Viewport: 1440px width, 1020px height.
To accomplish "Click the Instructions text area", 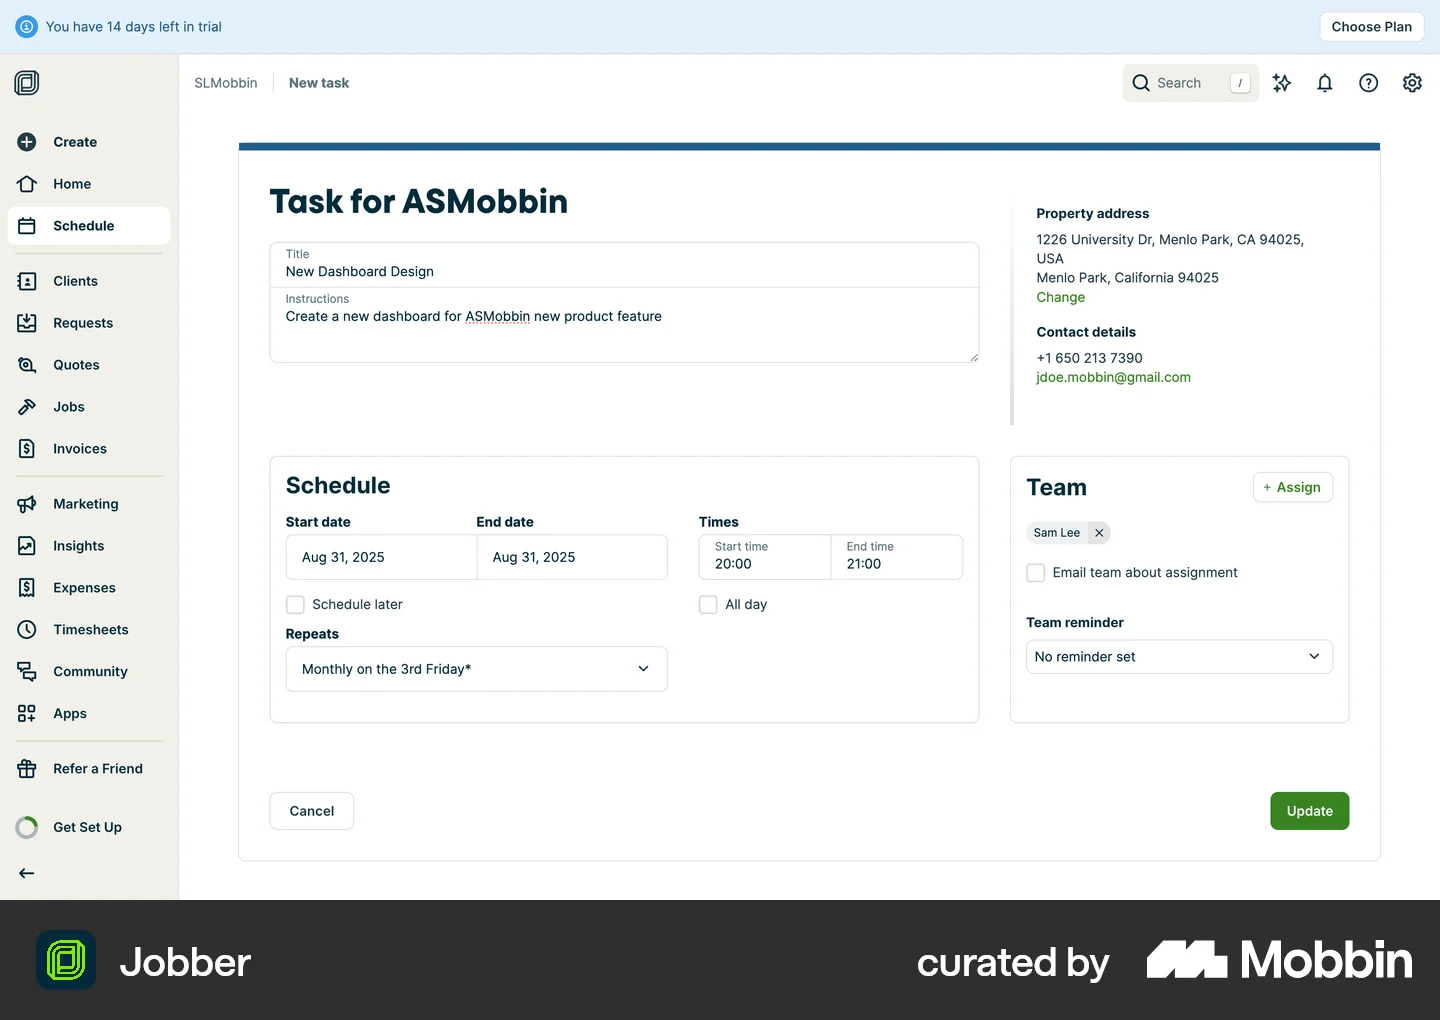I will [624, 325].
